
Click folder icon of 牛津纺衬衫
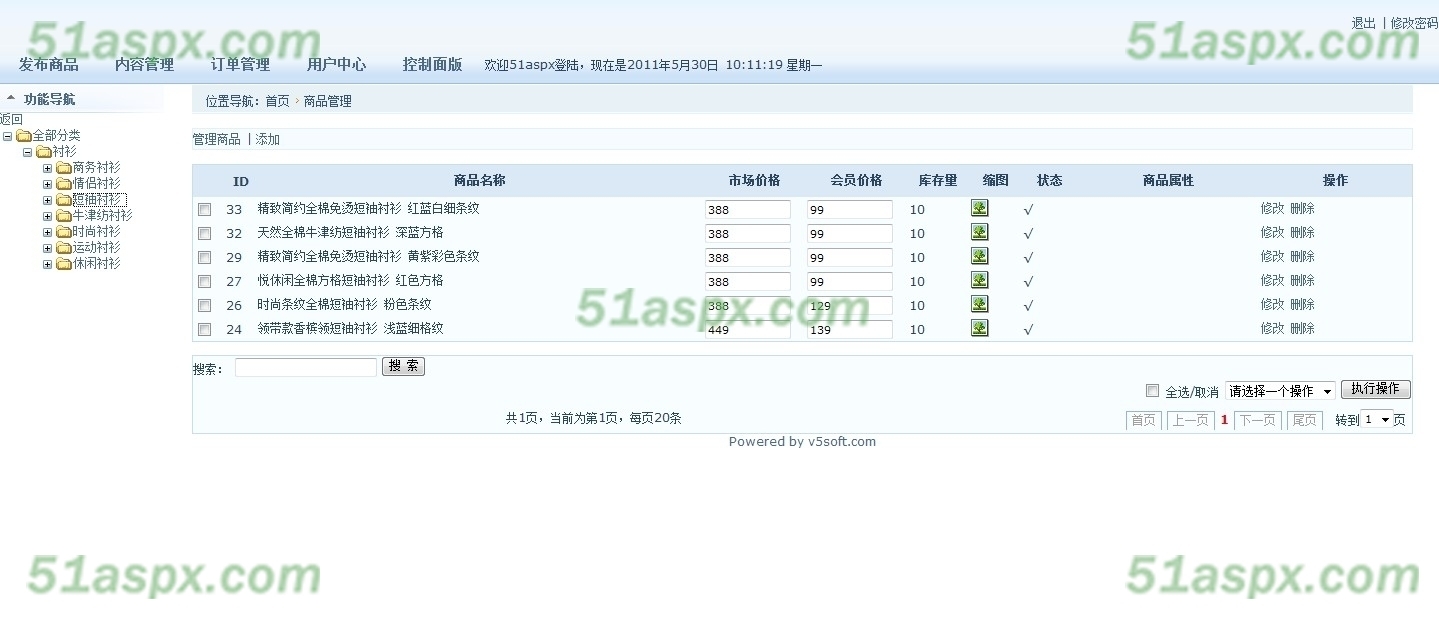tap(64, 216)
